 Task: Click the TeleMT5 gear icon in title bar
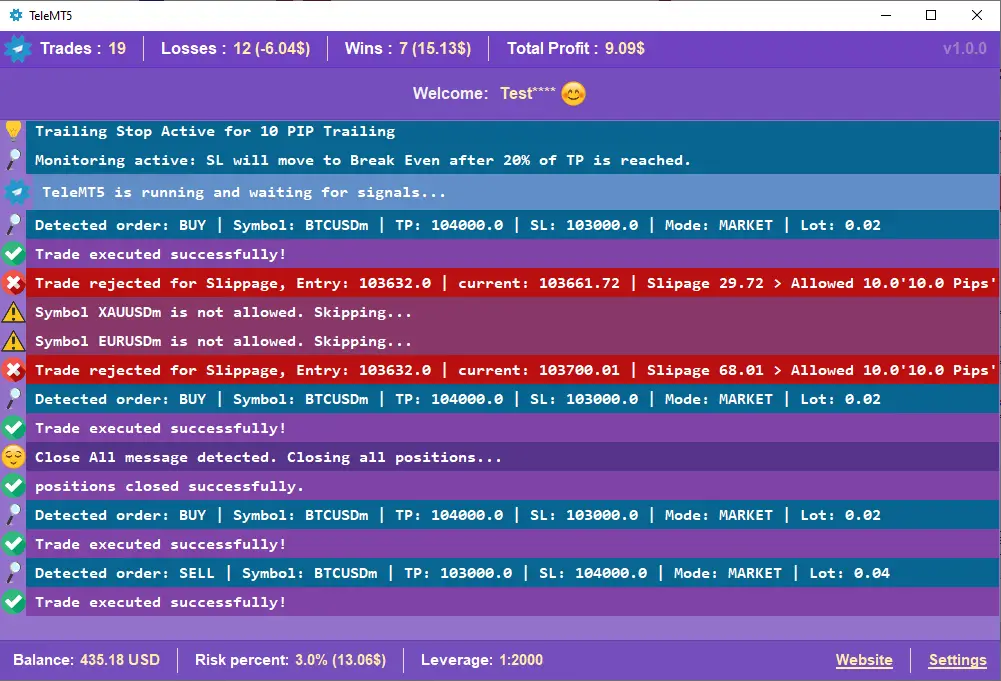point(15,15)
